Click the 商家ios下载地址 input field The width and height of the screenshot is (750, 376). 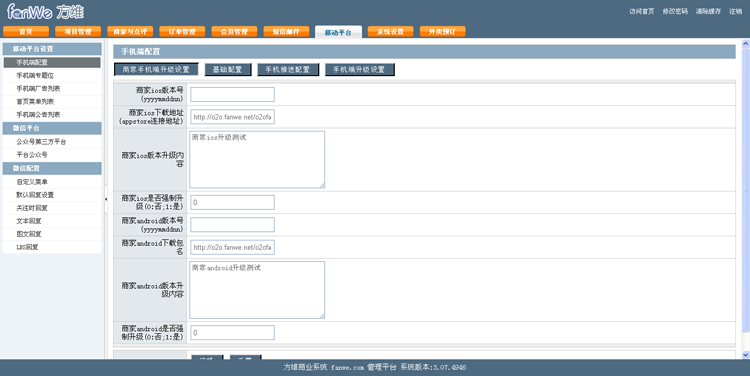232,117
